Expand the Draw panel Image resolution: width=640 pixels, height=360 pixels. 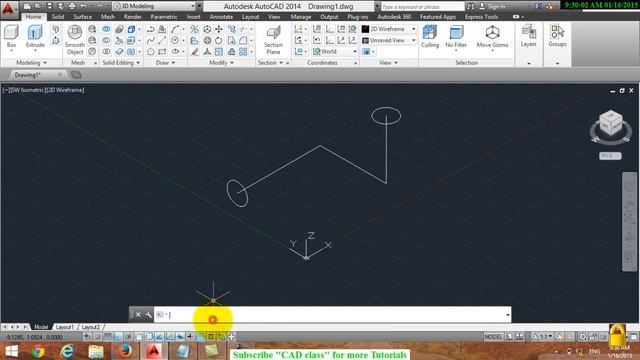point(165,63)
